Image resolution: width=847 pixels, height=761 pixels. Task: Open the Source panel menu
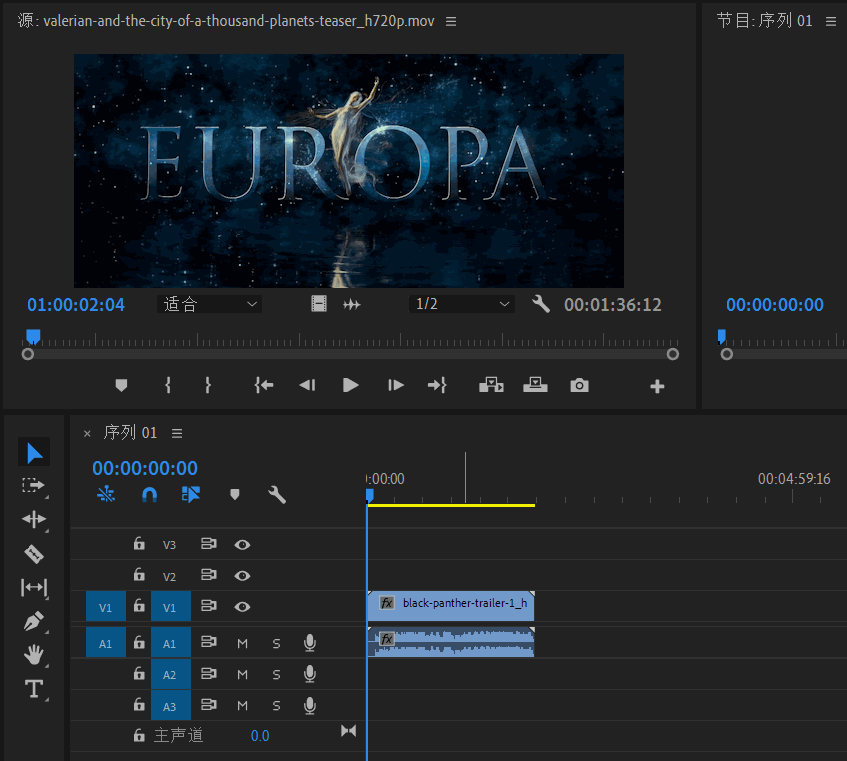coord(451,21)
